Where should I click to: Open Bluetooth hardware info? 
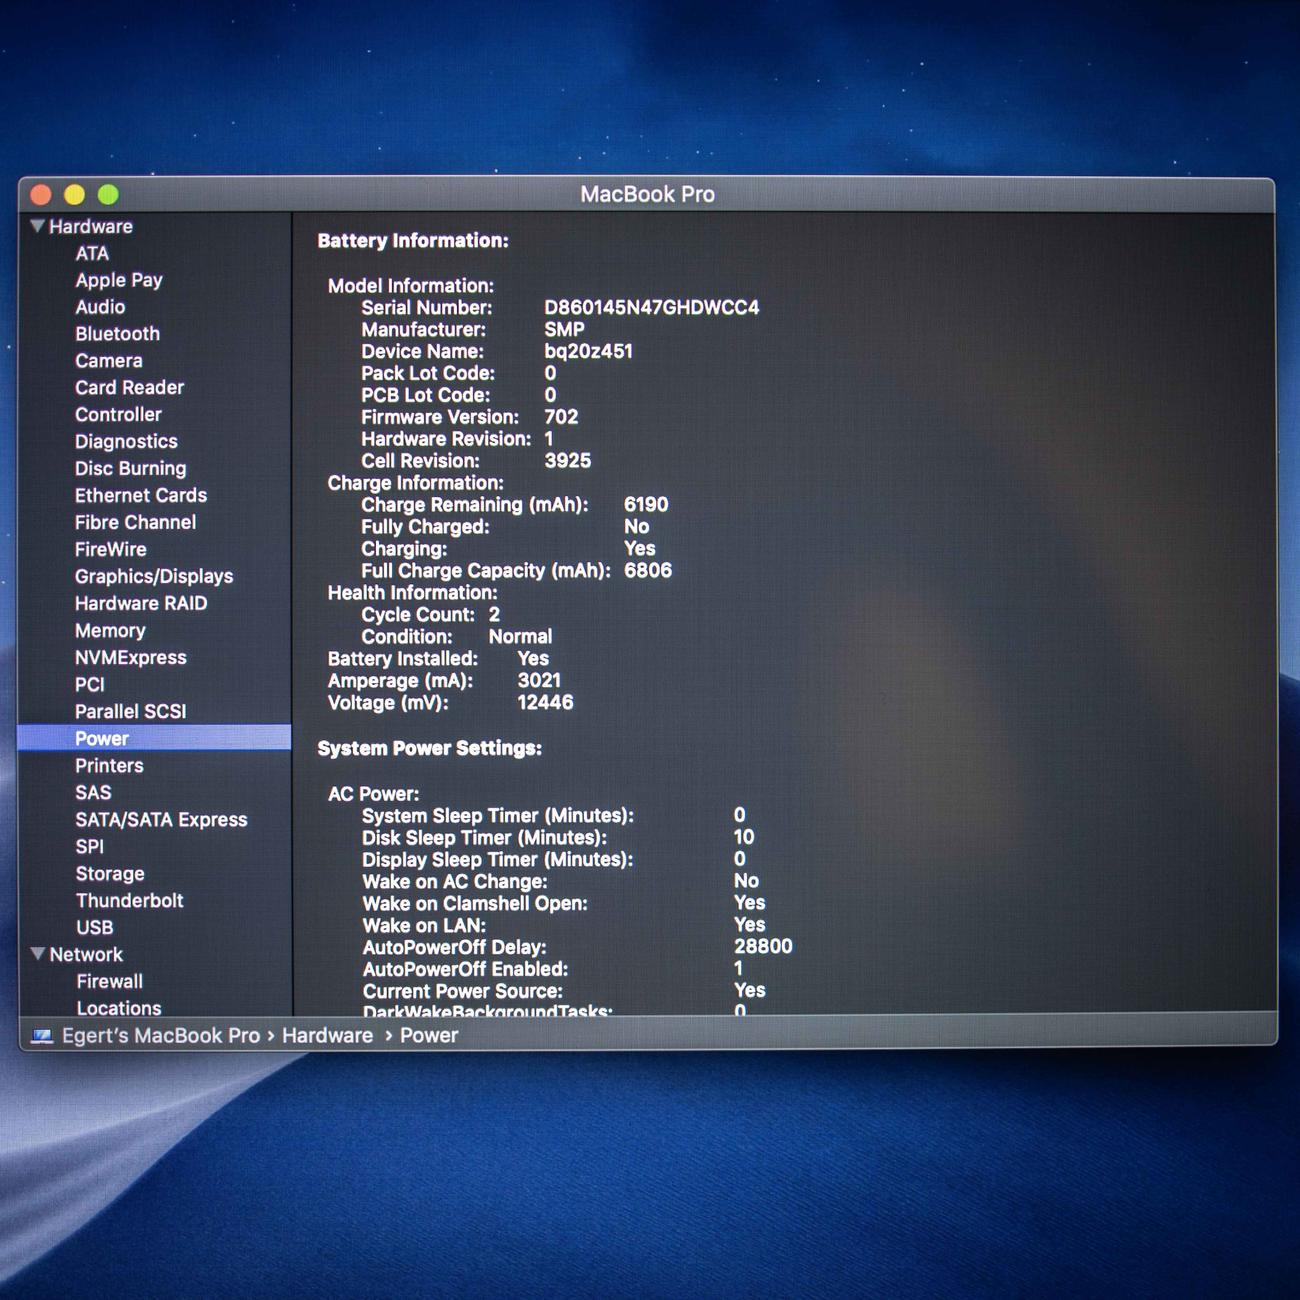(117, 334)
